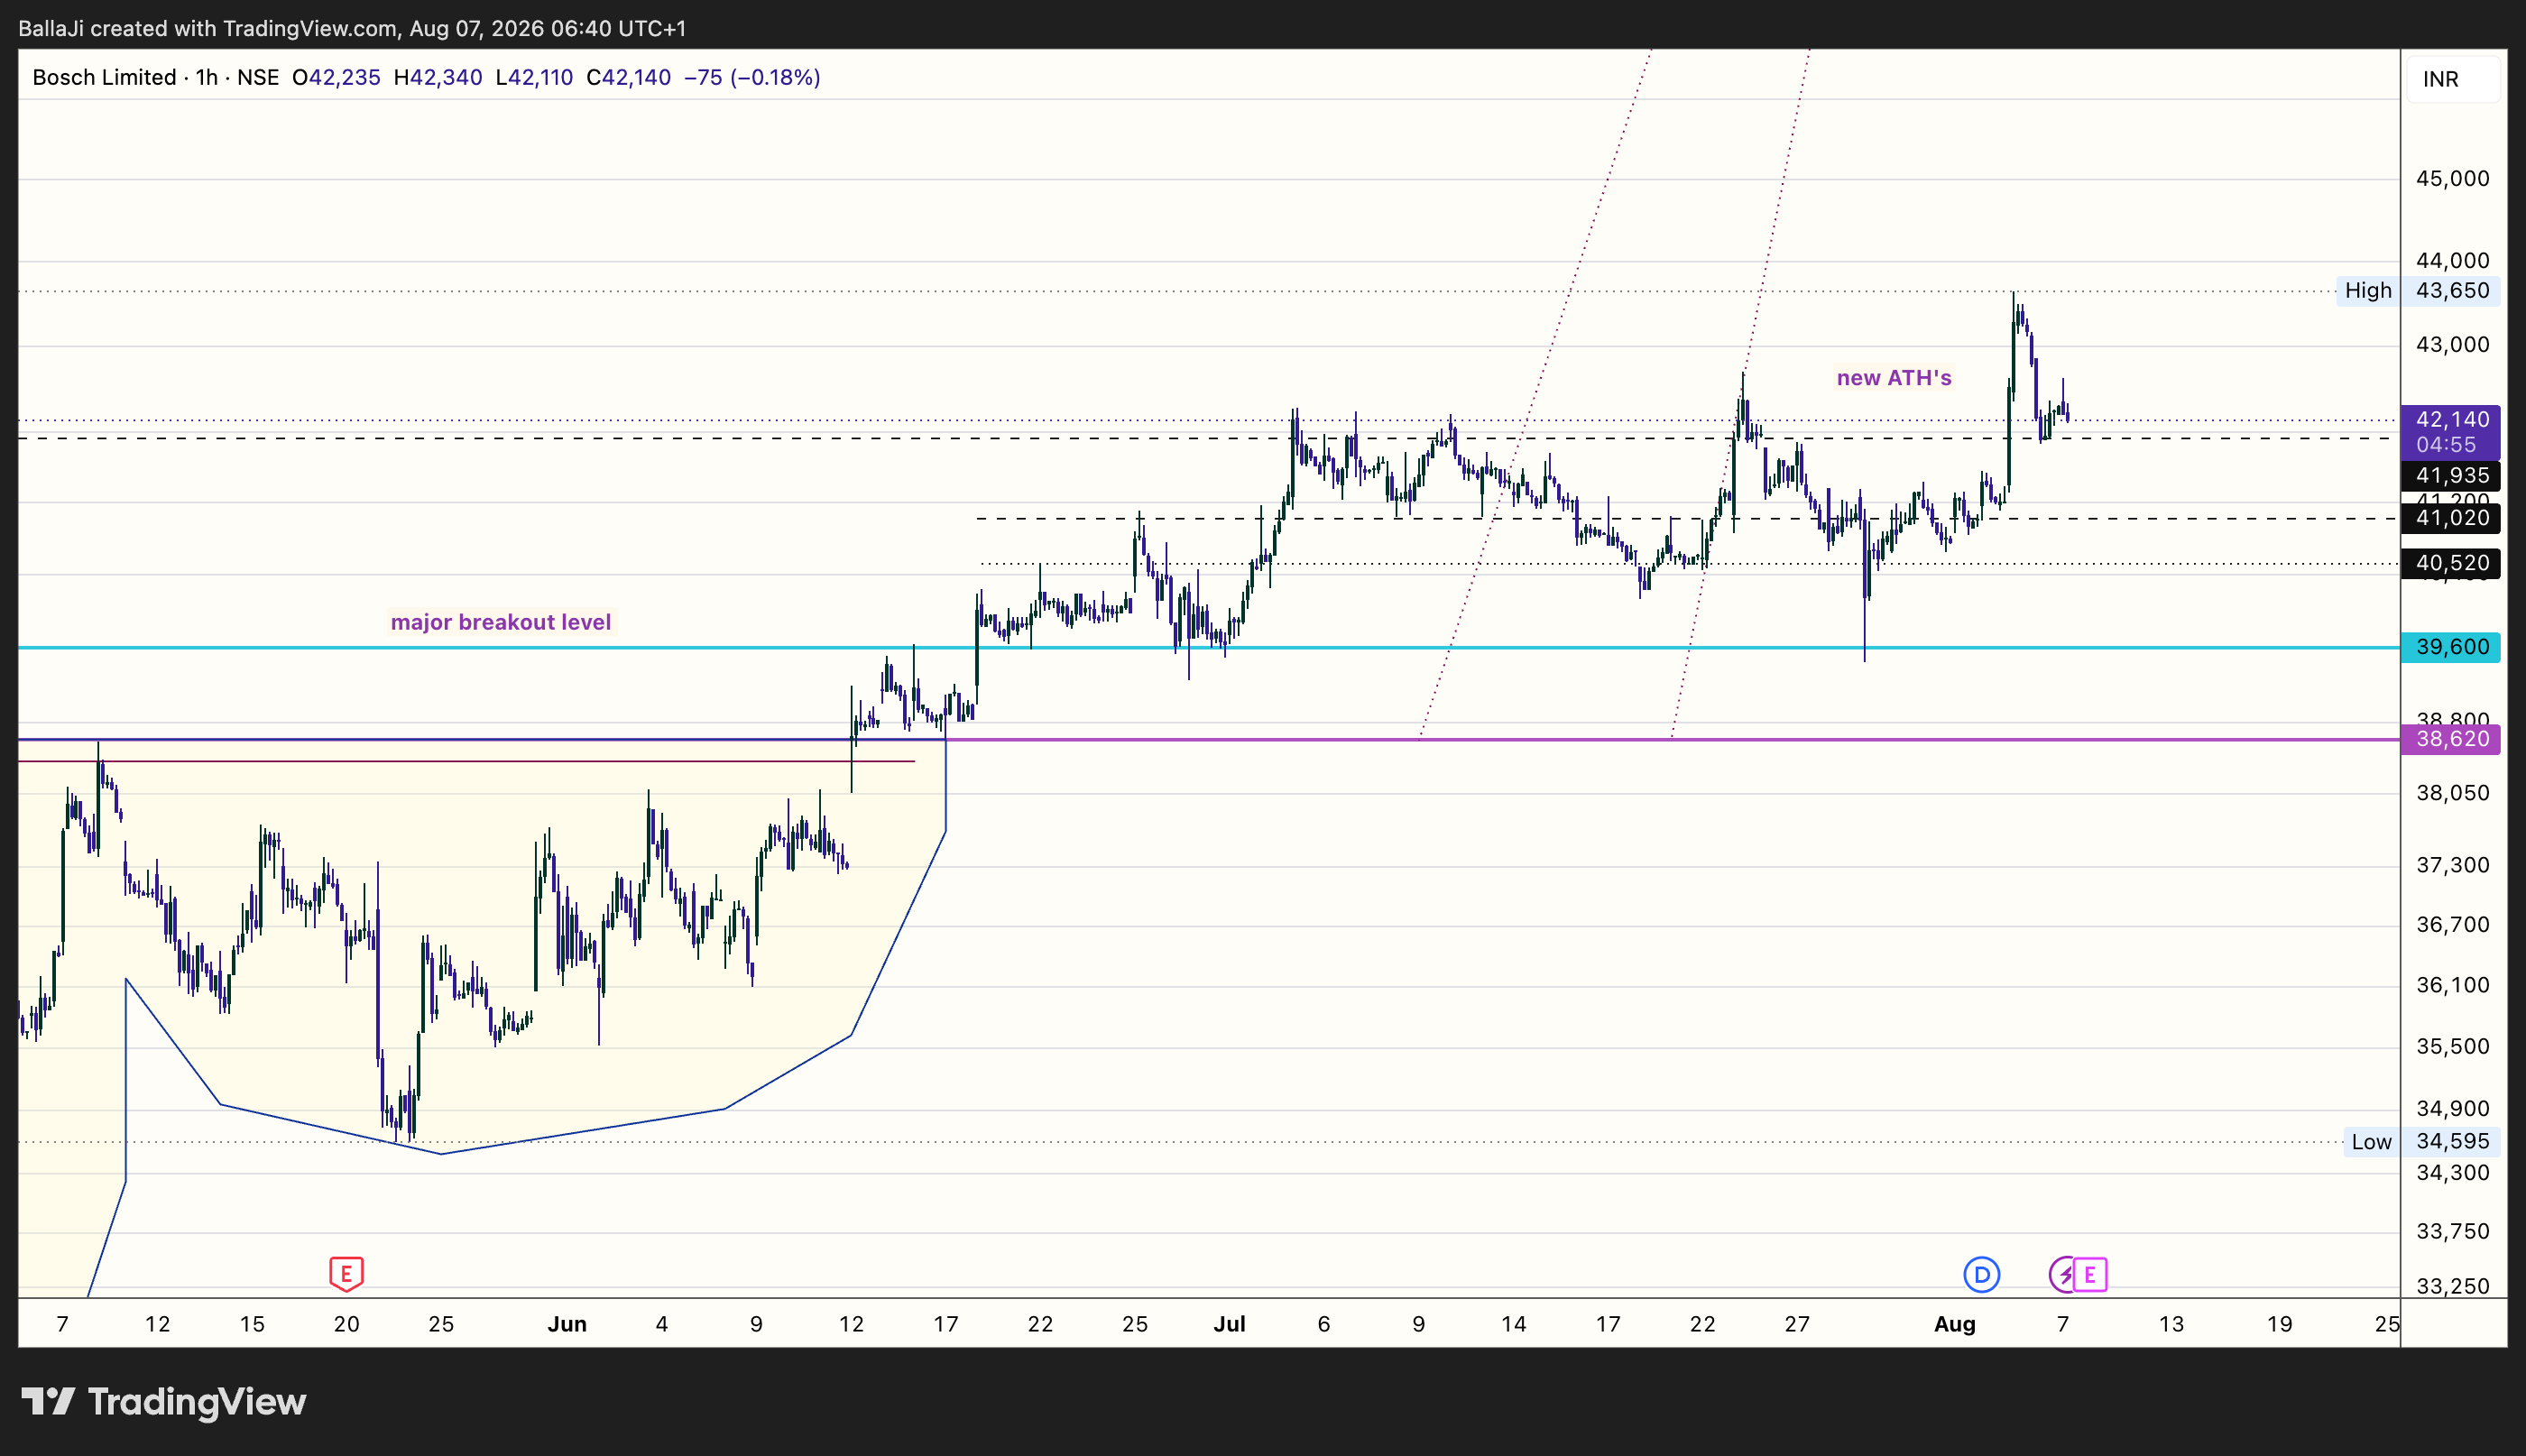
Task: Click the High 43,650 price marker
Action: (2418, 291)
